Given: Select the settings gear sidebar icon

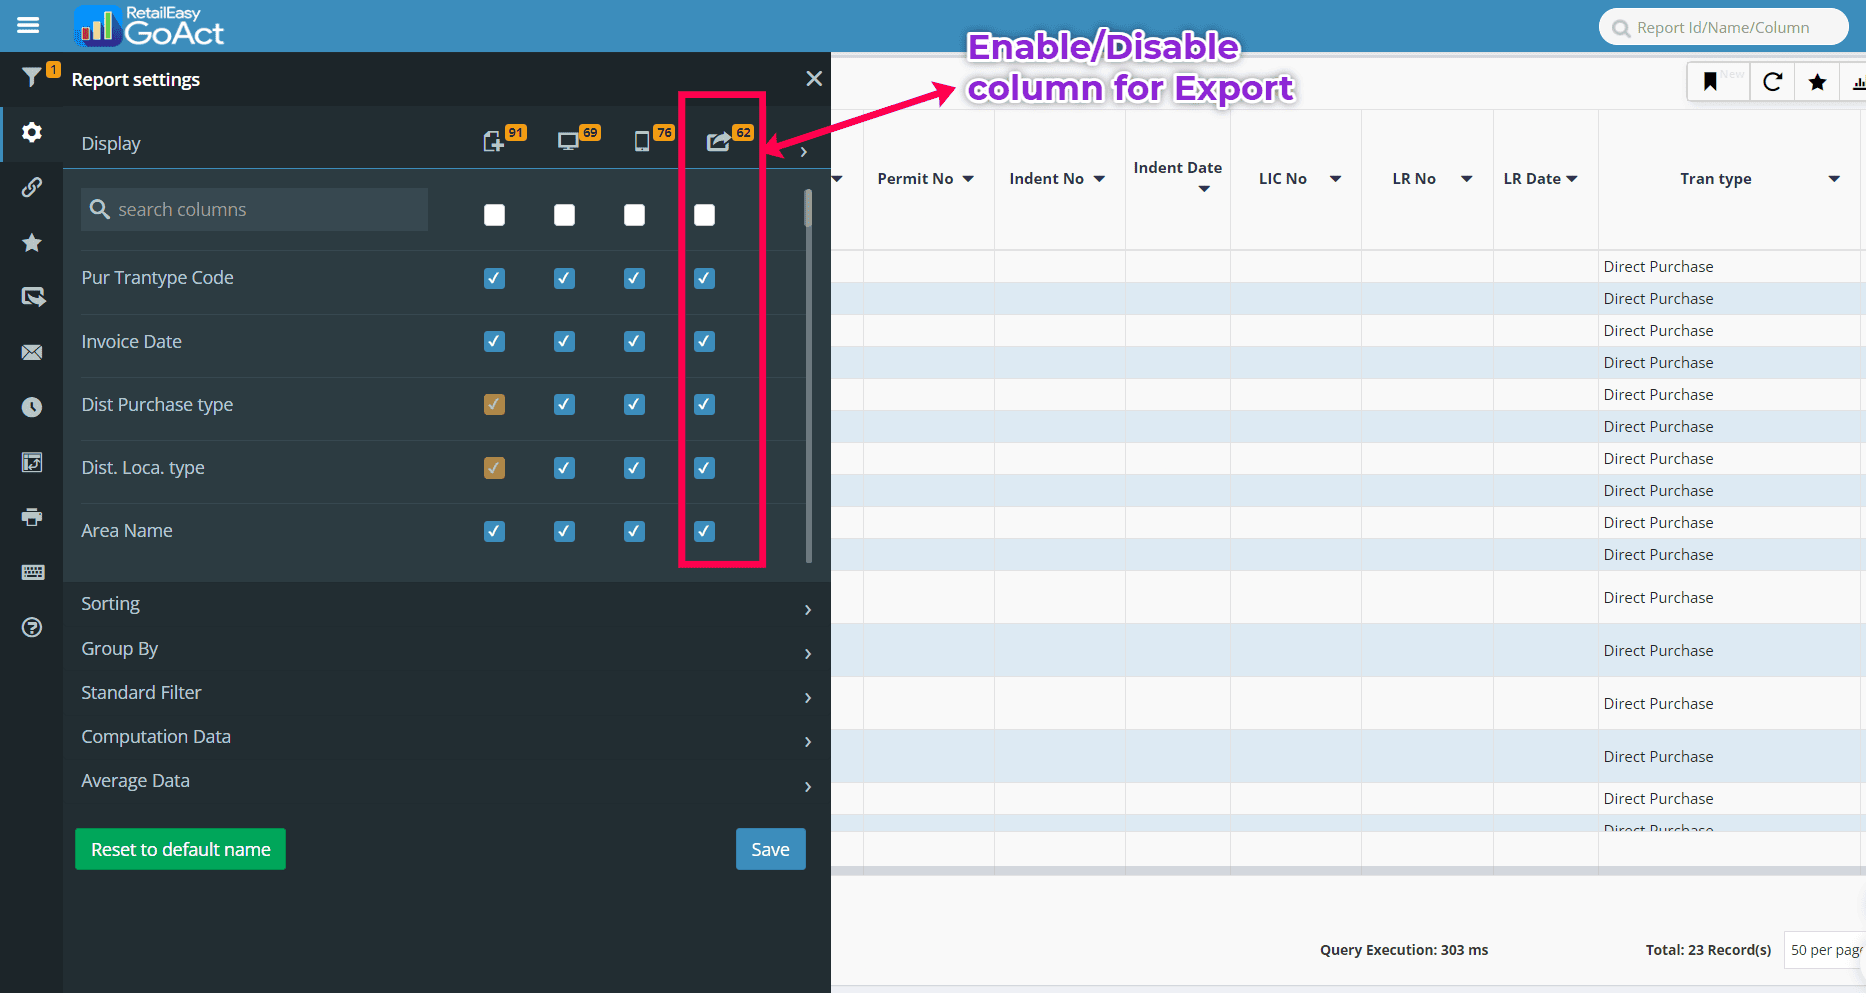Looking at the screenshot, I should pos(32,132).
